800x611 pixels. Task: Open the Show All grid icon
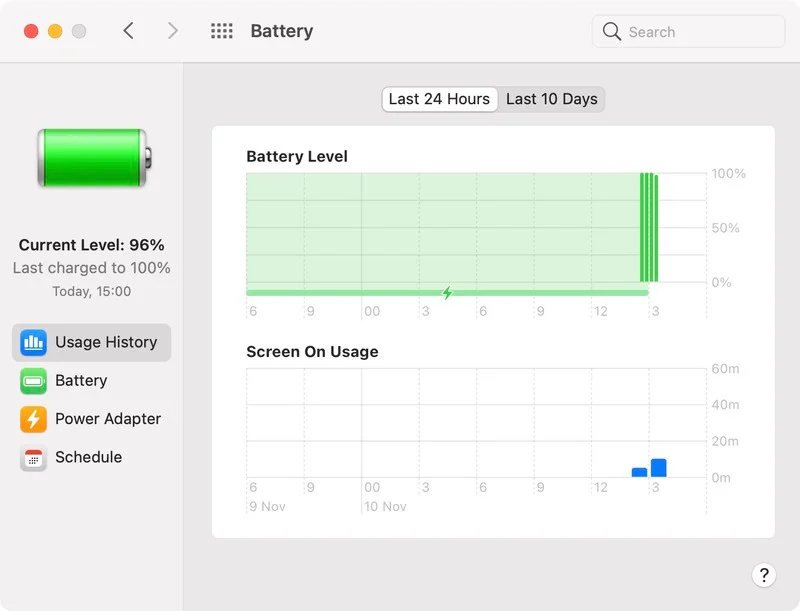pos(221,31)
